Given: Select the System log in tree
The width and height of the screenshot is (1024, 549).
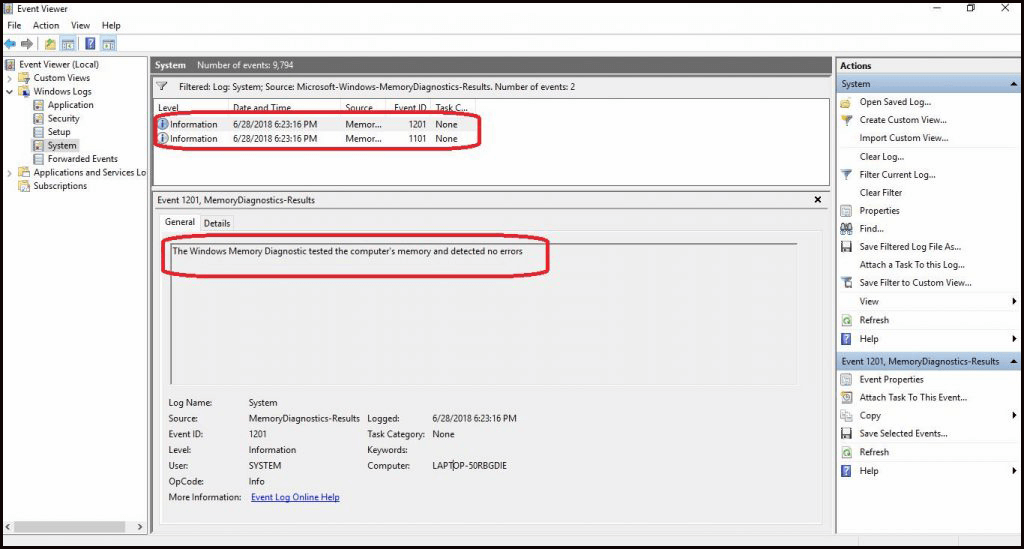Looking at the screenshot, I should (x=62, y=146).
